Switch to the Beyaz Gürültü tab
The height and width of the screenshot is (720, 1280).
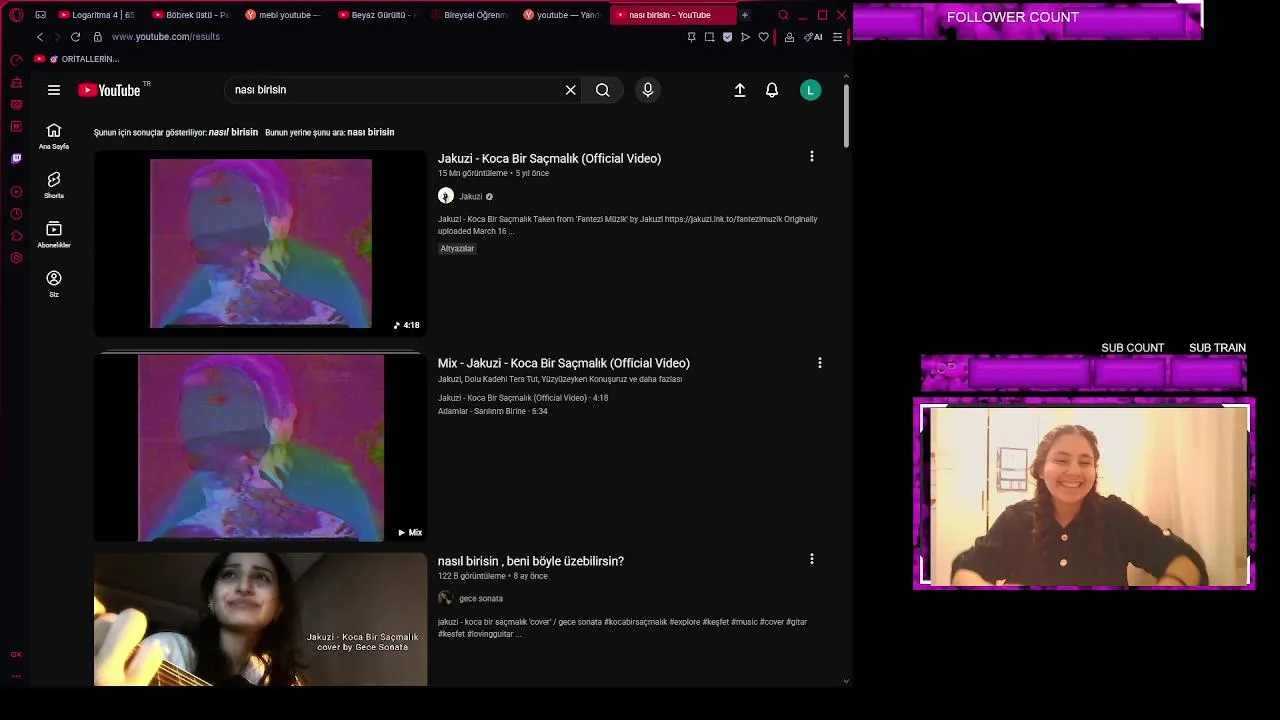[378, 15]
